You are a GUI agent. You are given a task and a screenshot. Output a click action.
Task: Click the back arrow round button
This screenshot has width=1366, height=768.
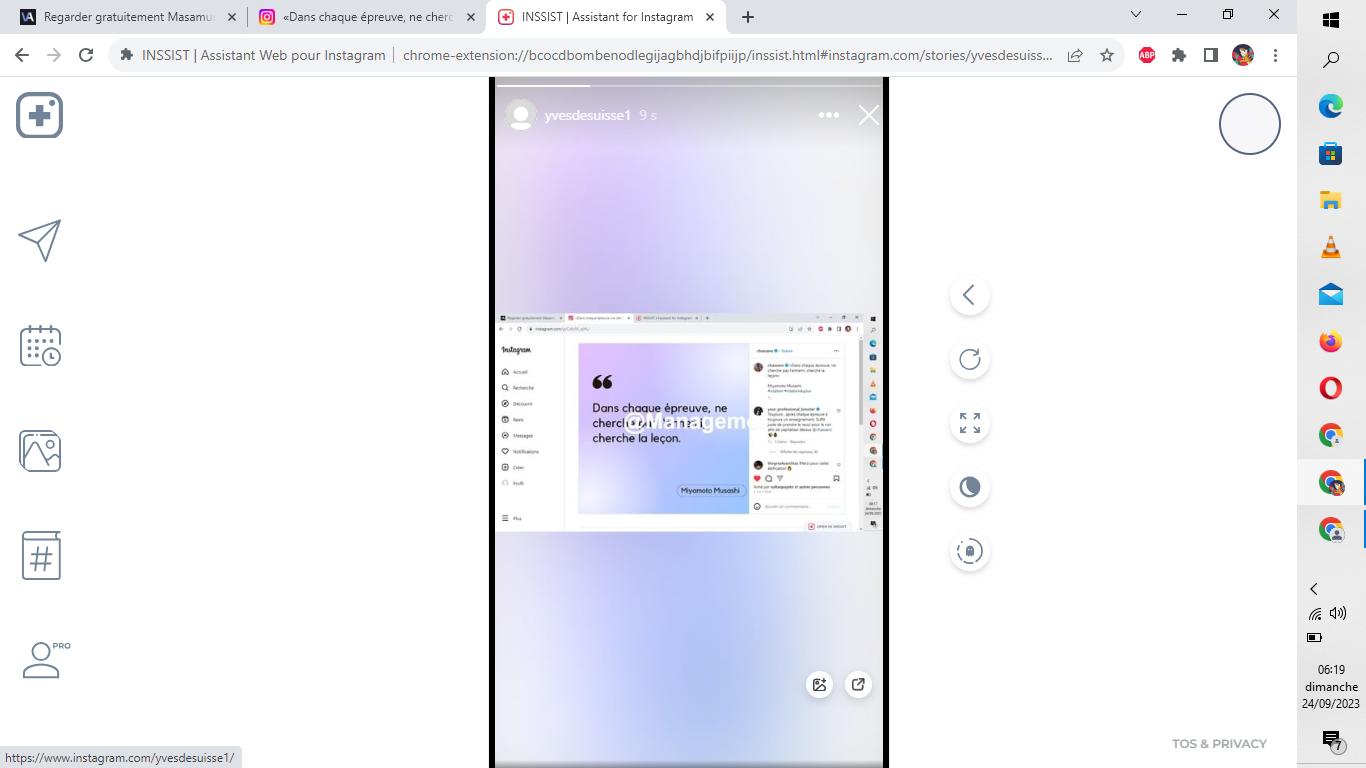(x=969, y=295)
